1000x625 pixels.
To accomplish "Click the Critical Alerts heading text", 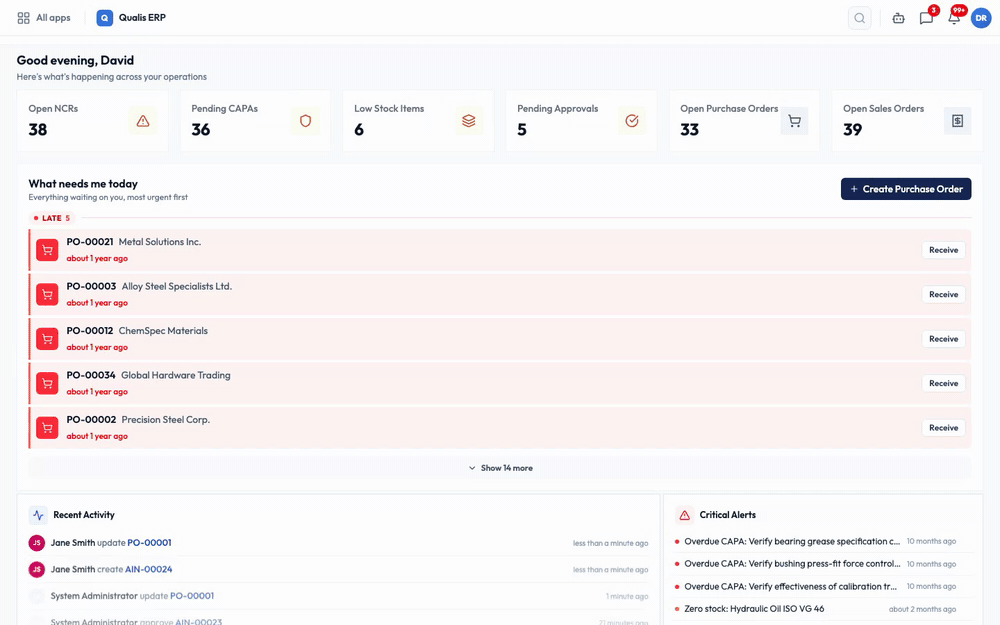I will coord(728,515).
